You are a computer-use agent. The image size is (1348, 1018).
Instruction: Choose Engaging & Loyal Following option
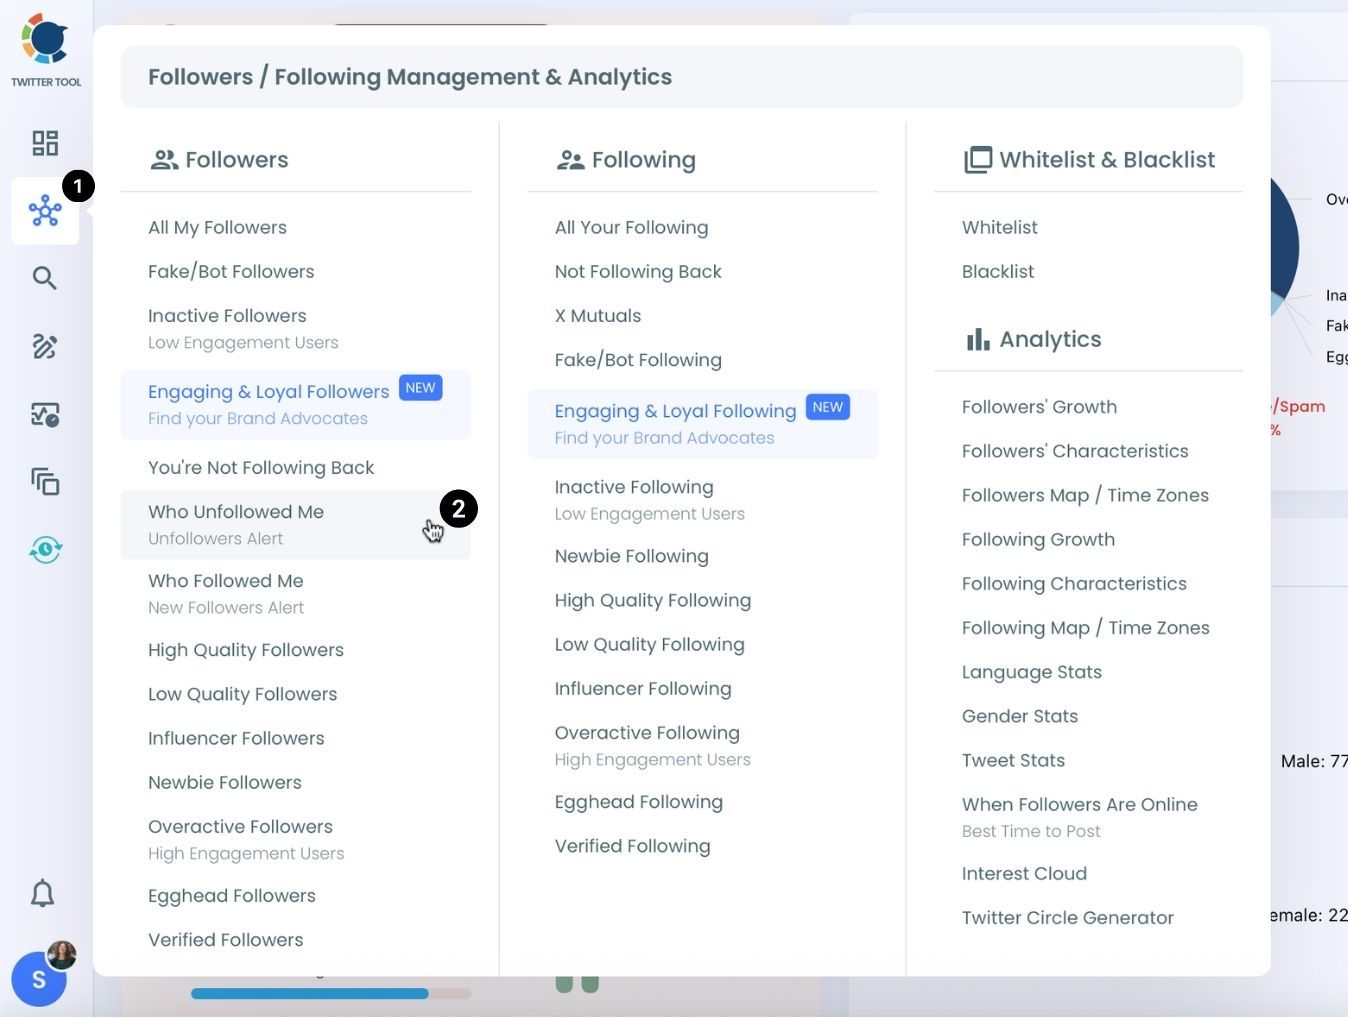tap(675, 411)
